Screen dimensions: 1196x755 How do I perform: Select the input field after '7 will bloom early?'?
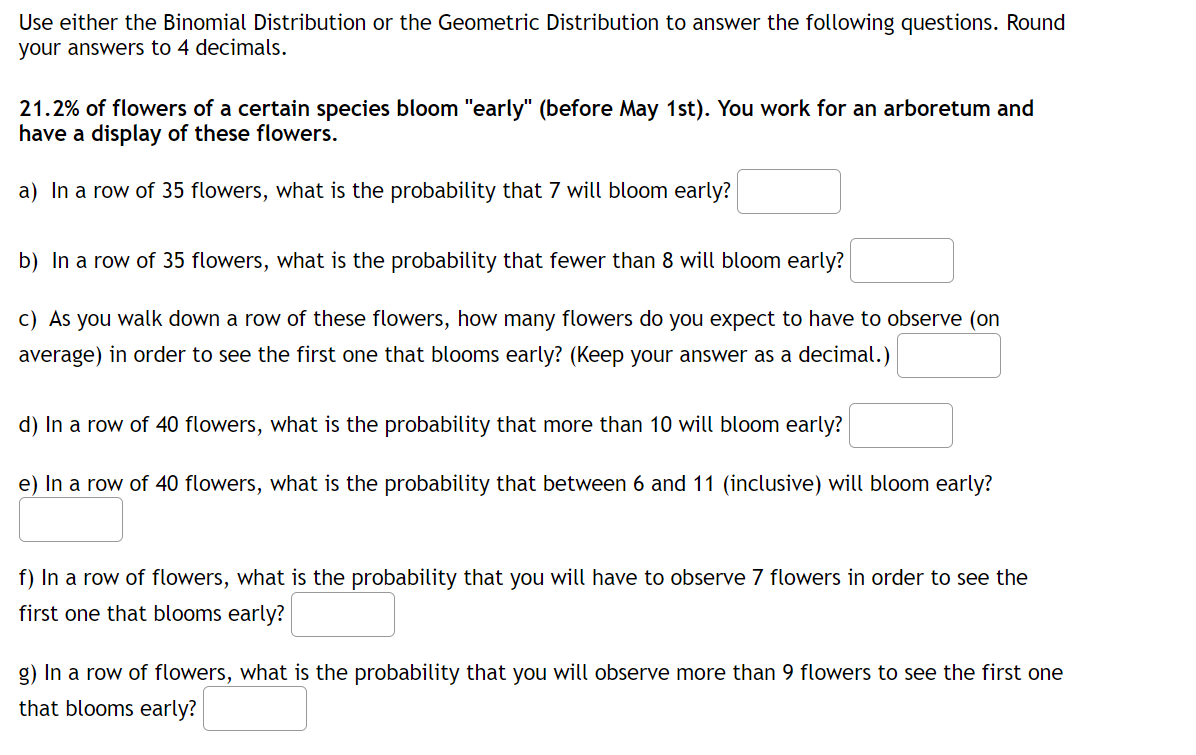[x=788, y=191]
